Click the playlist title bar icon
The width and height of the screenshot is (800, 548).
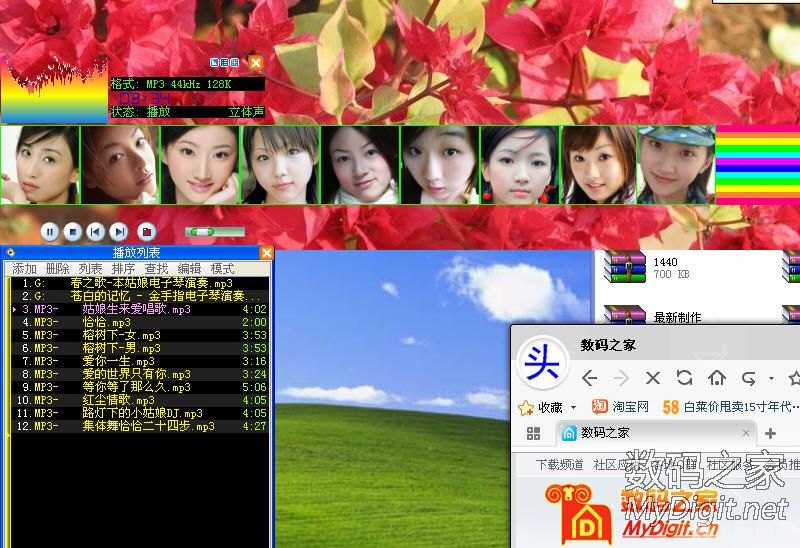10,252
